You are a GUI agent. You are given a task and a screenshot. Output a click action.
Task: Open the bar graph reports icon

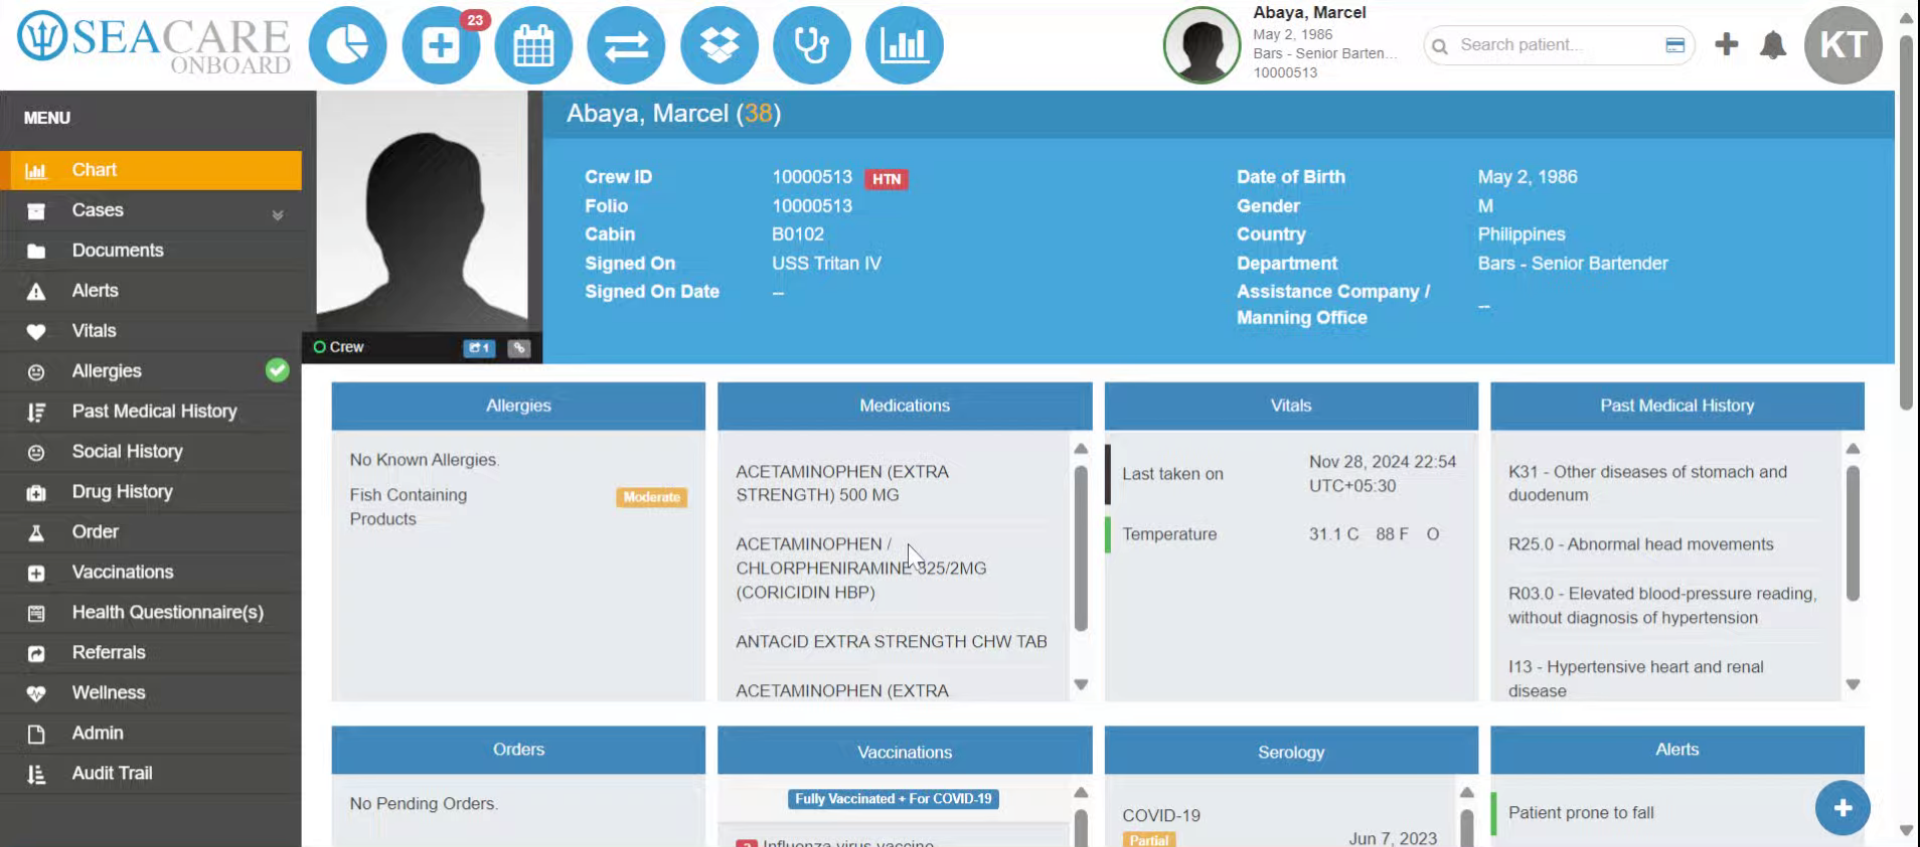(x=904, y=45)
